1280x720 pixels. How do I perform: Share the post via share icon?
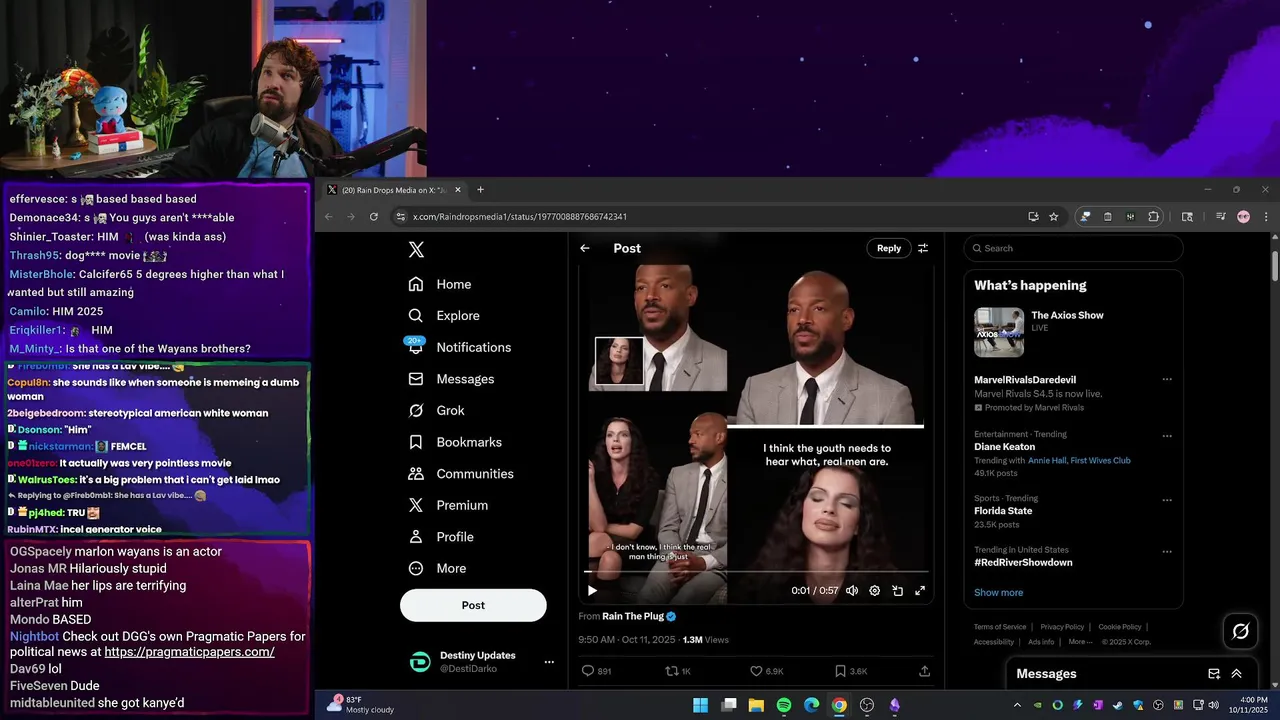click(924, 671)
